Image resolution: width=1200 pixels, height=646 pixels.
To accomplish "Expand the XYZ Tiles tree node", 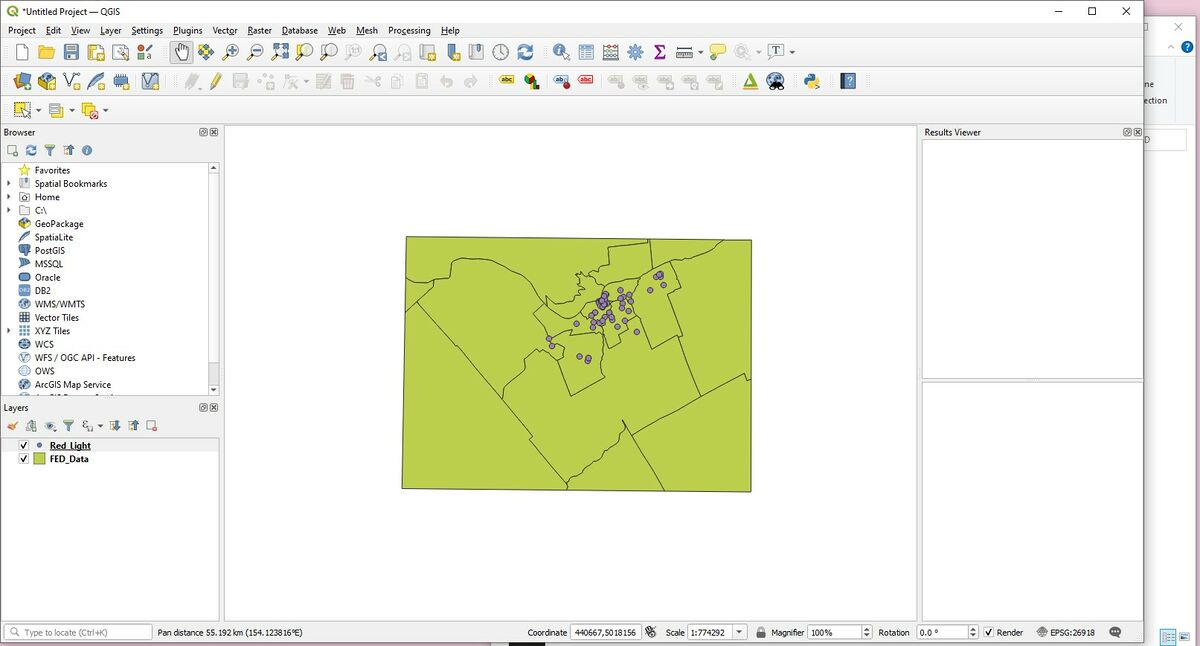I will tap(9, 331).
